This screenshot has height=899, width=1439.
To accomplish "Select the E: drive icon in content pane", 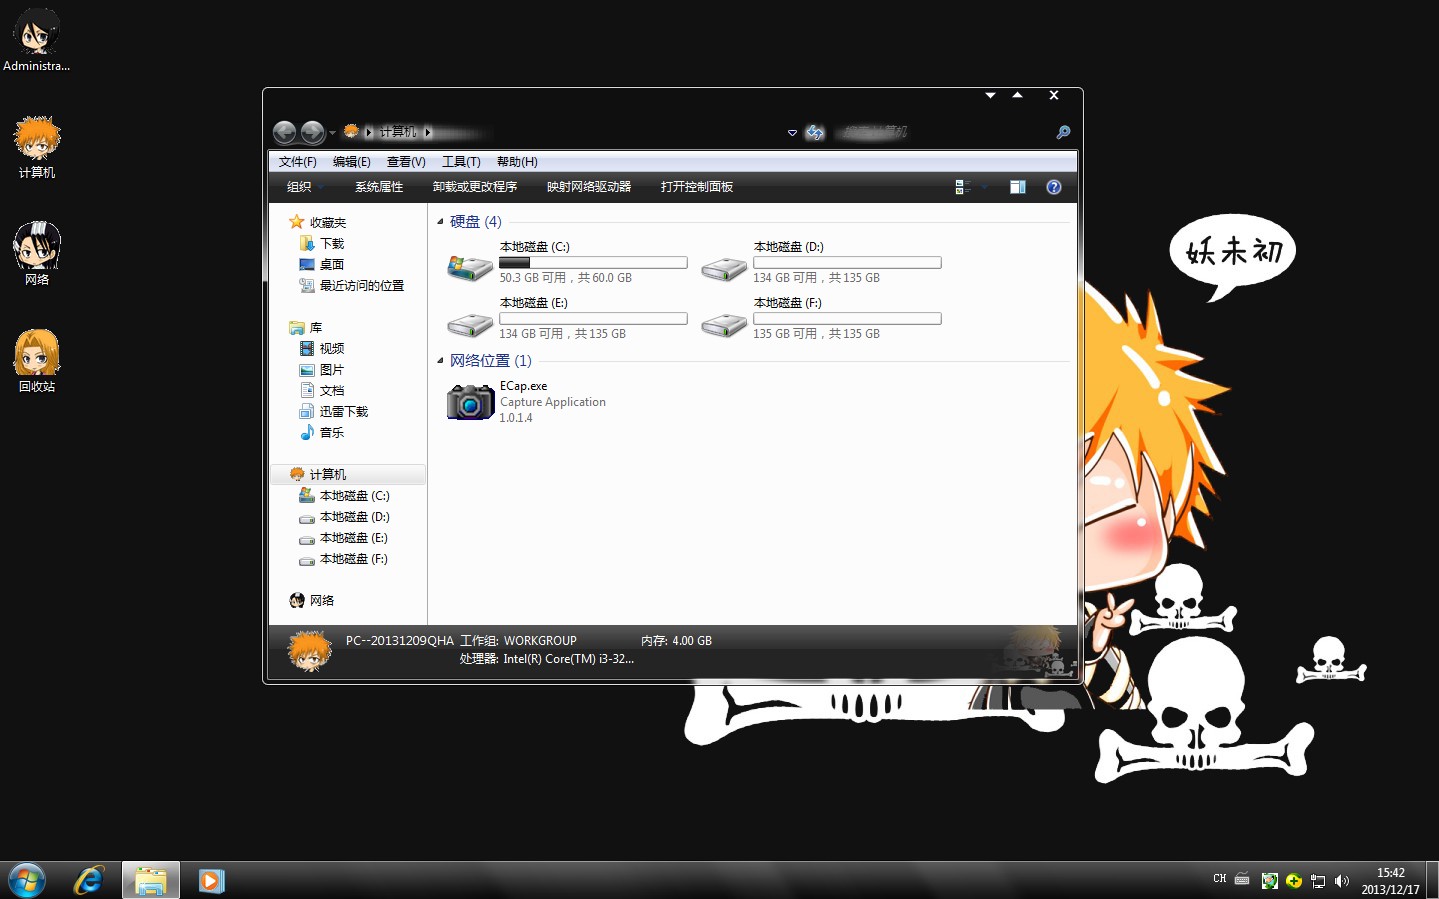I will click(470, 325).
